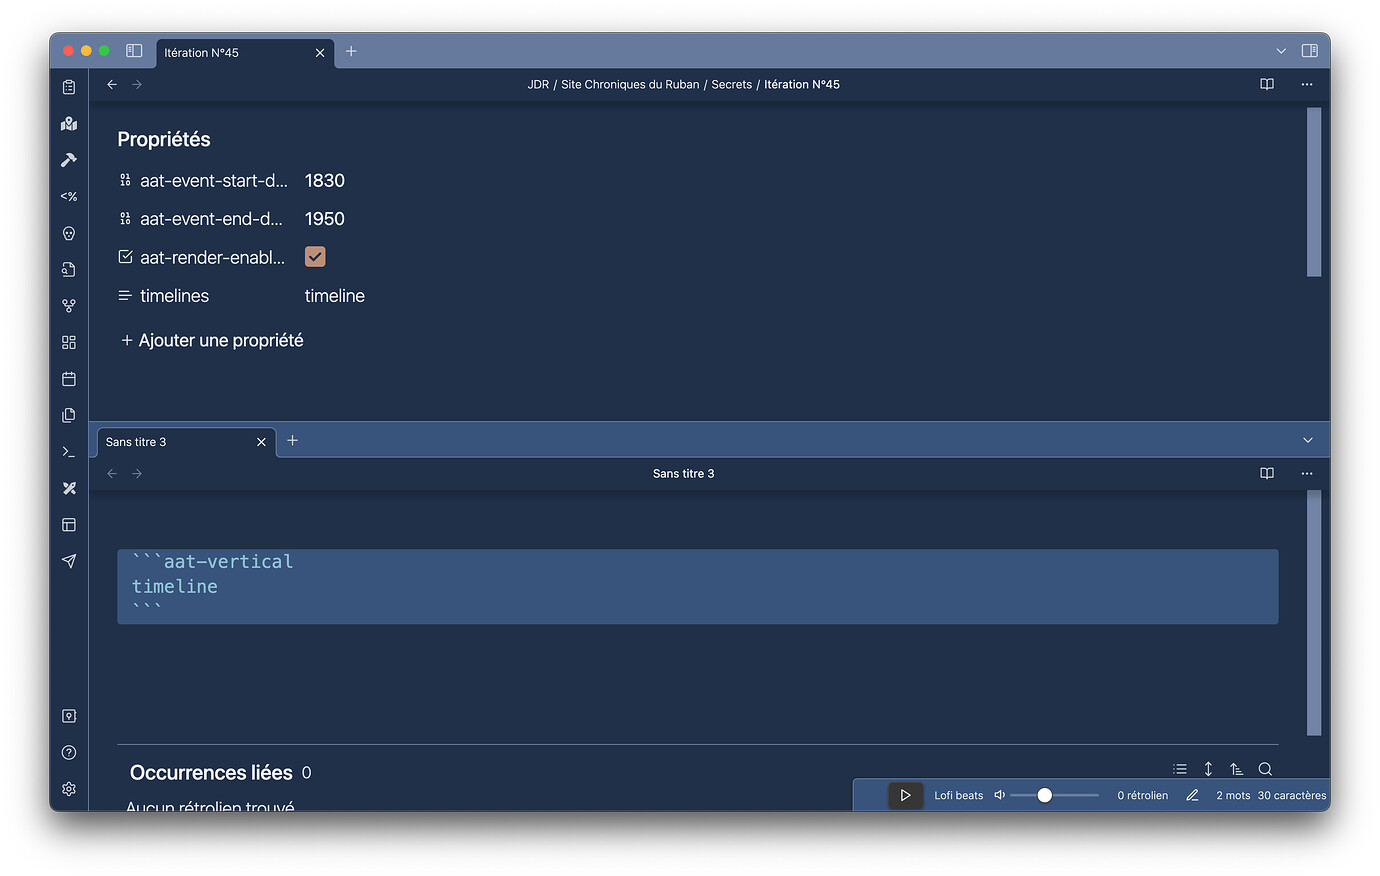Click the pencil edit mode icon in status bar
1380x876 pixels.
tap(1192, 795)
